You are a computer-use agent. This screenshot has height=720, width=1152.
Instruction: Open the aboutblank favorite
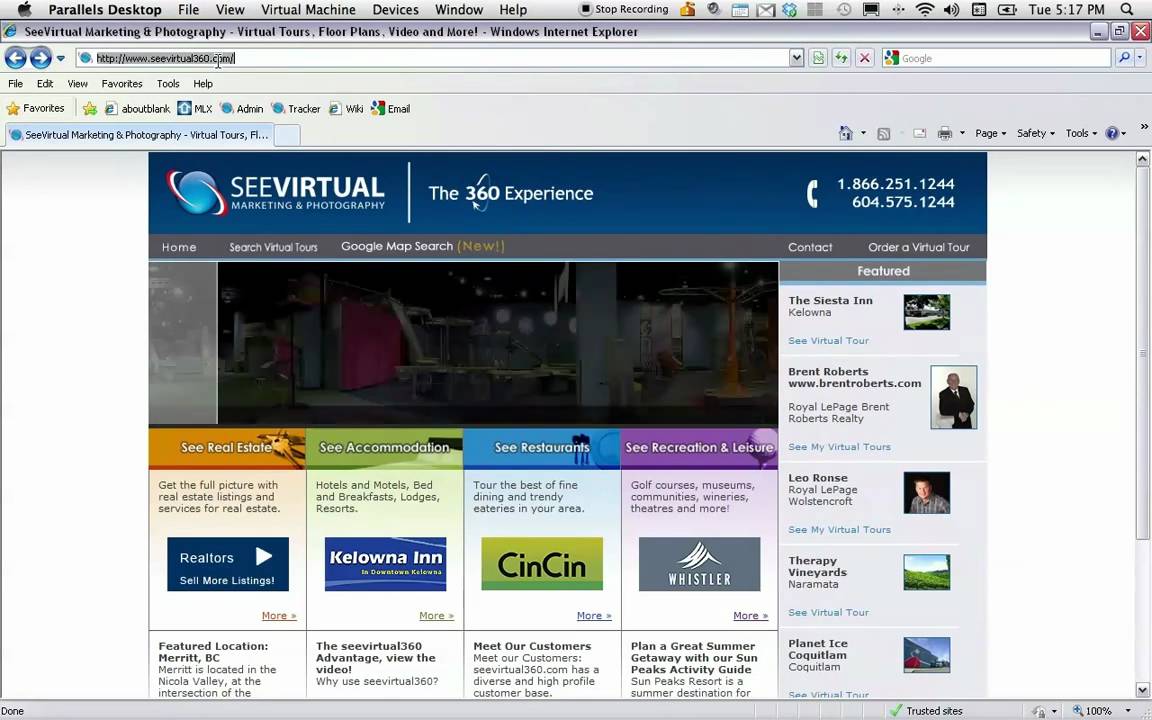click(x=137, y=109)
